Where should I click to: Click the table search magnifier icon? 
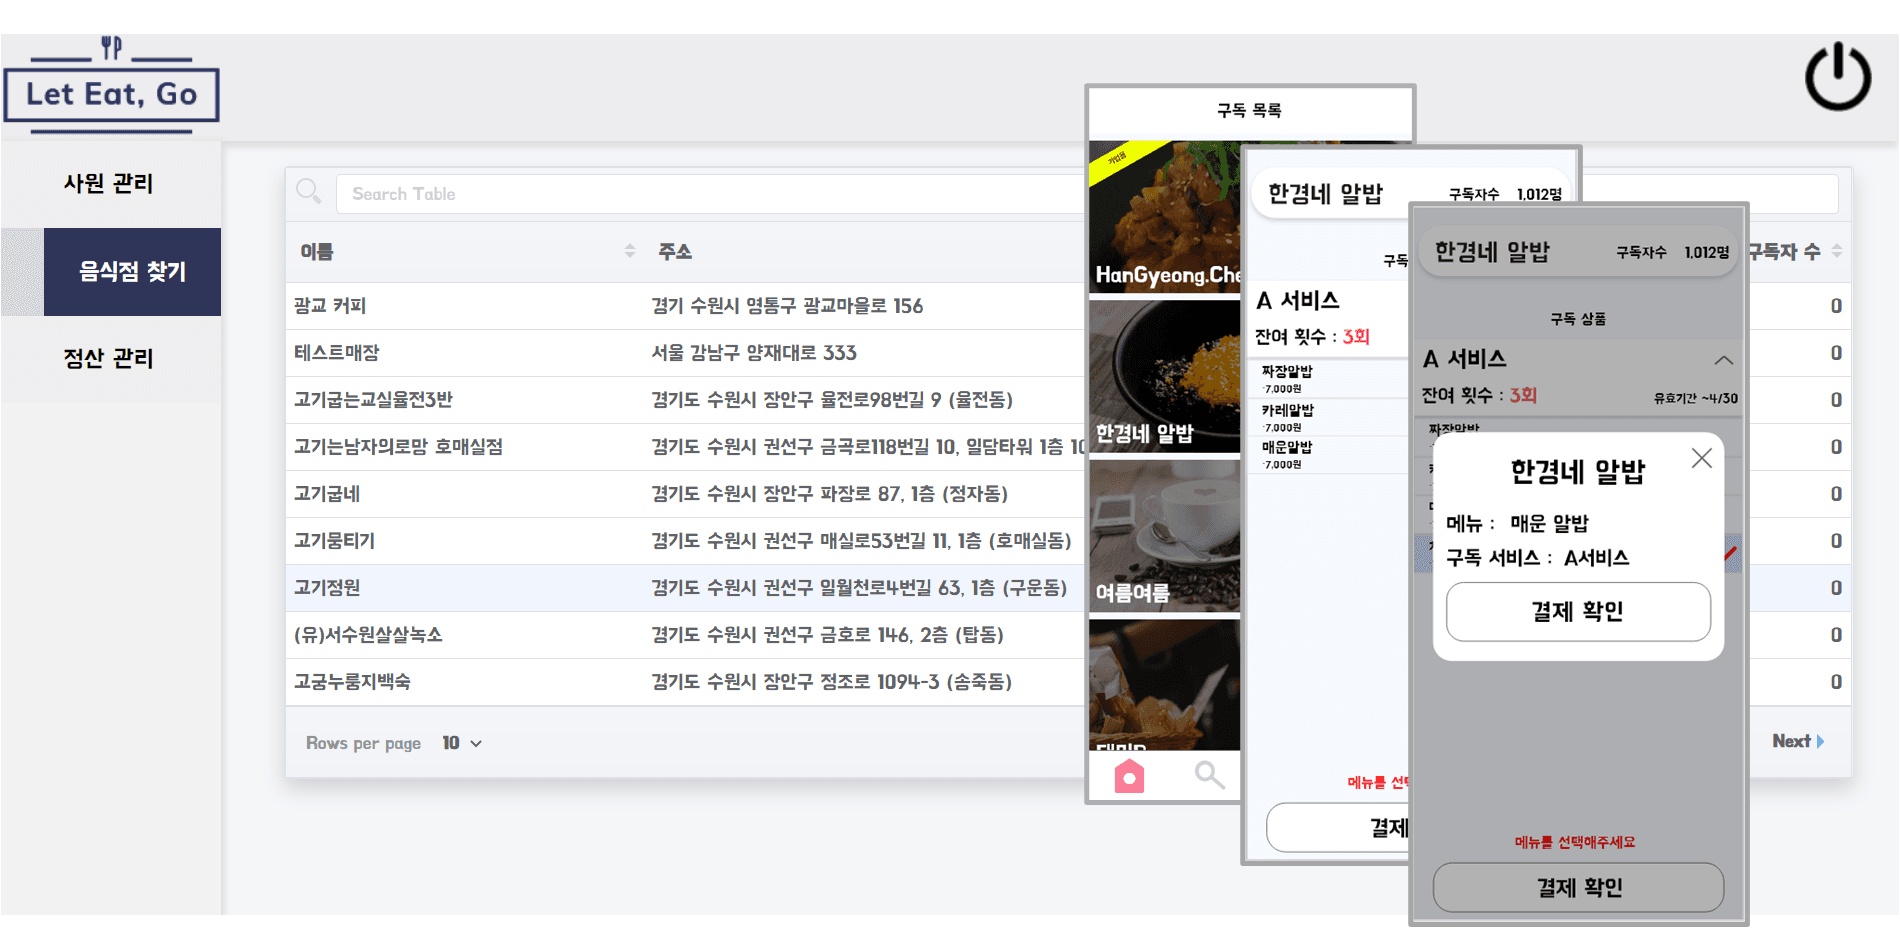[x=309, y=191]
